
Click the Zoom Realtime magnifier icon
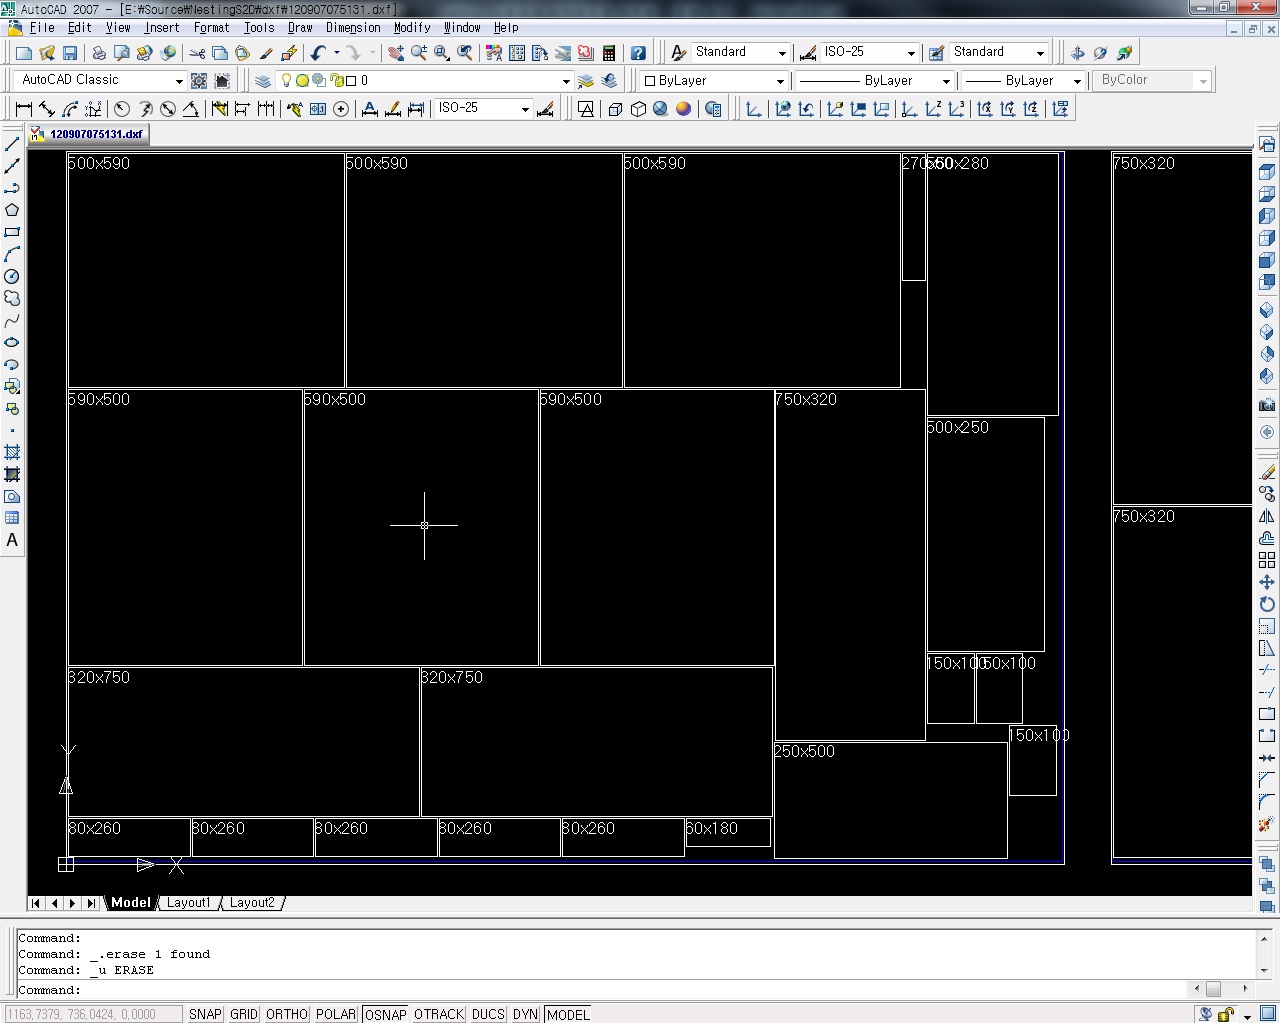coord(419,53)
